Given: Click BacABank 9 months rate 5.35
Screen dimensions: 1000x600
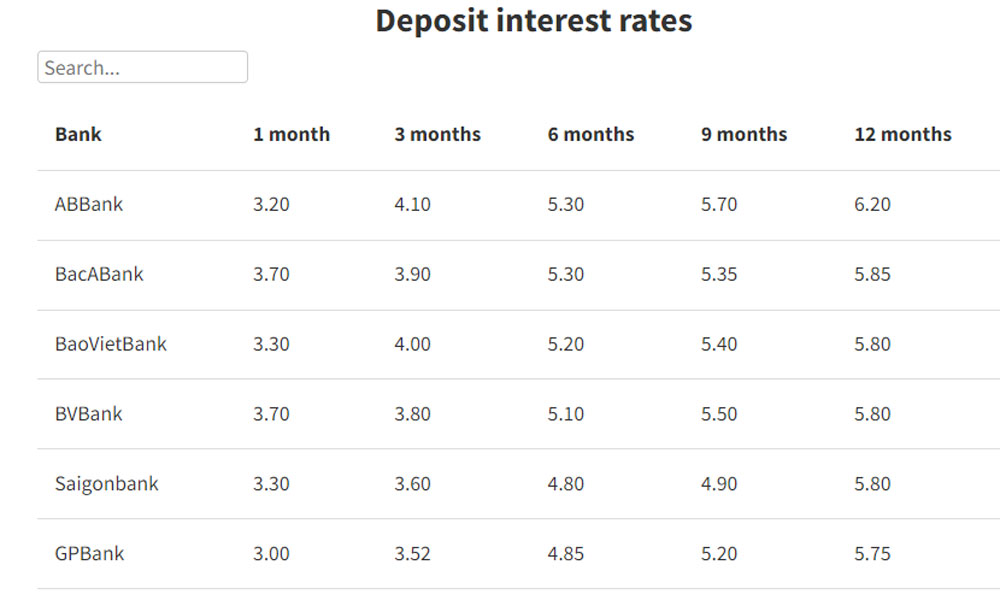Looking at the screenshot, I should [719, 274].
